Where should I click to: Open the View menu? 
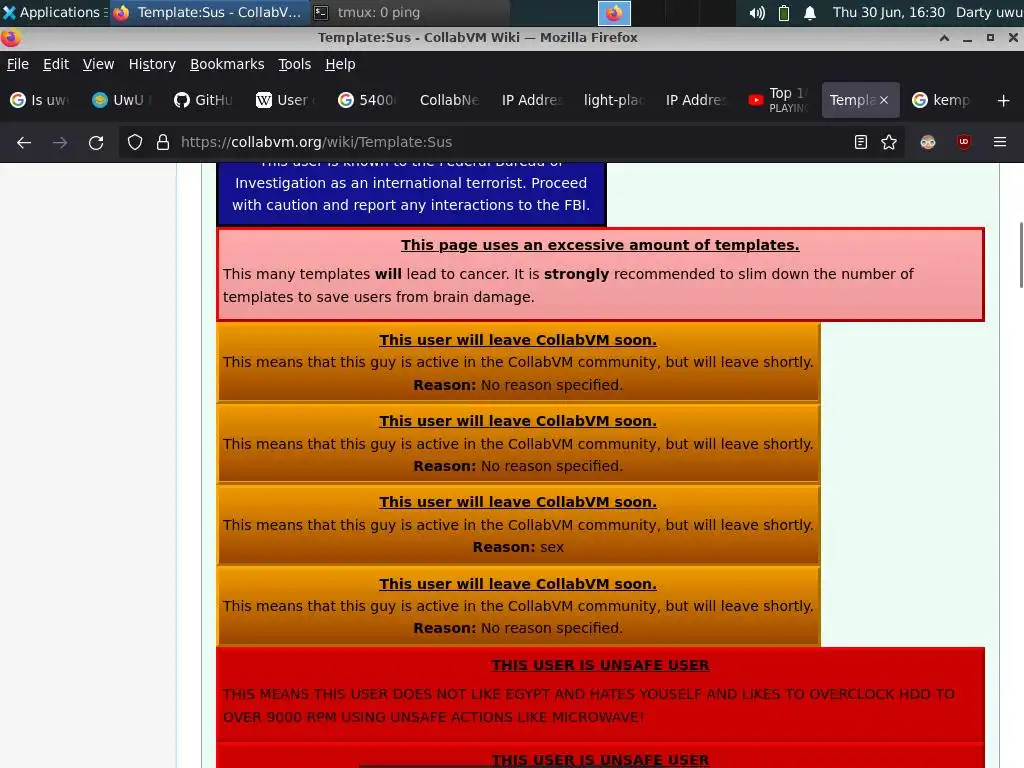pos(98,64)
